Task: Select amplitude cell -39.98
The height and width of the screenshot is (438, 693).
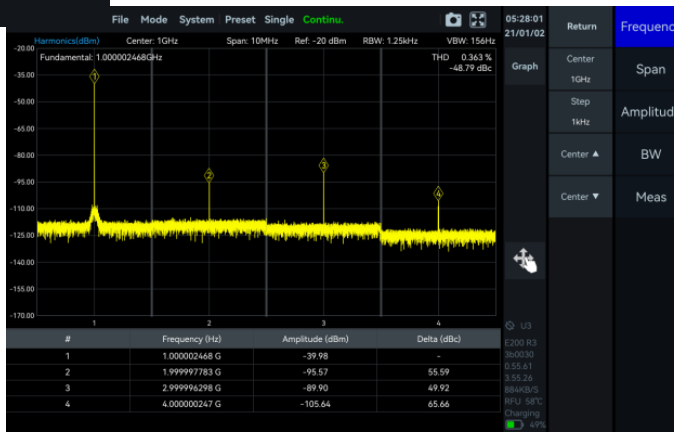Action: point(315,356)
